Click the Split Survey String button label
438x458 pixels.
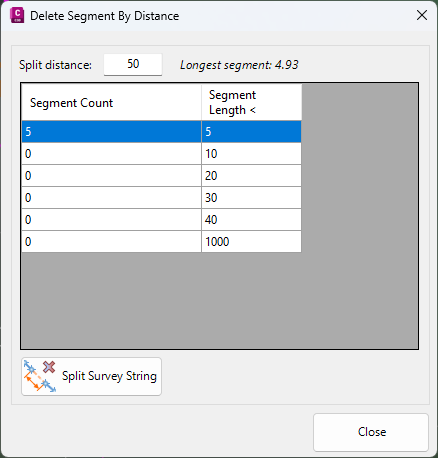point(109,376)
